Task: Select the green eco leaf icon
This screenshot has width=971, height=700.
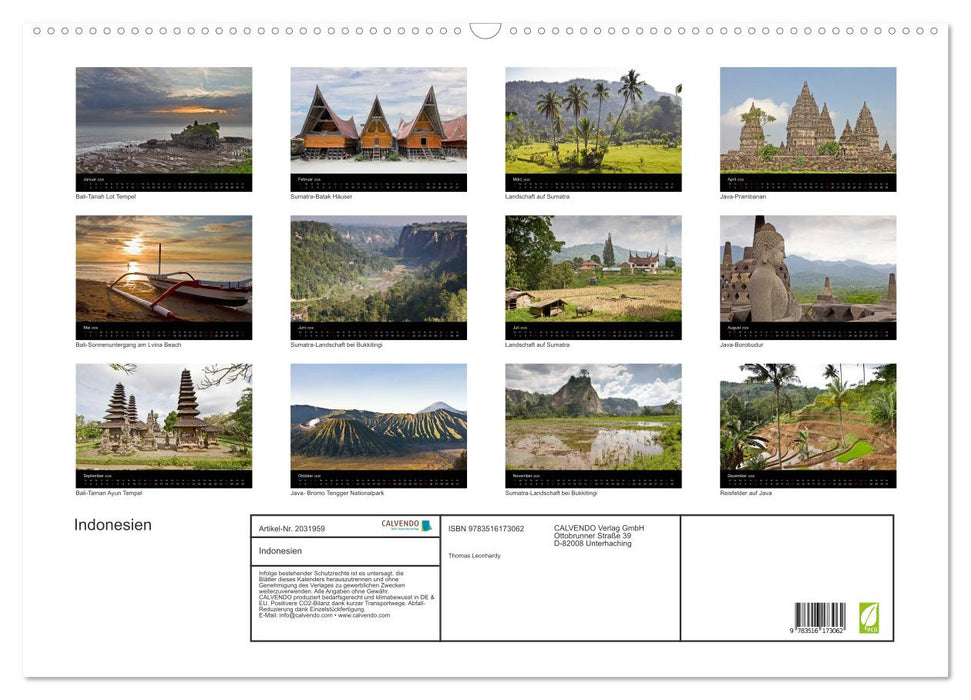Action: click(x=870, y=615)
